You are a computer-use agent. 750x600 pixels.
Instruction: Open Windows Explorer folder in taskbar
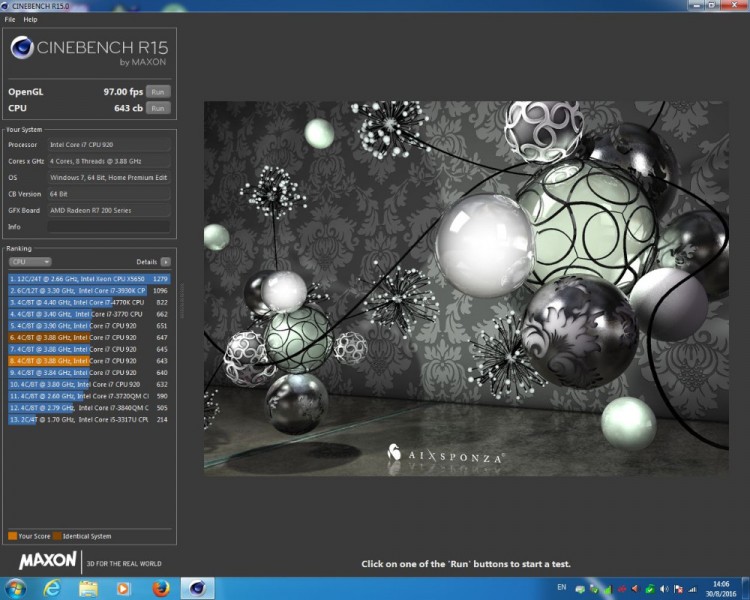click(x=88, y=588)
